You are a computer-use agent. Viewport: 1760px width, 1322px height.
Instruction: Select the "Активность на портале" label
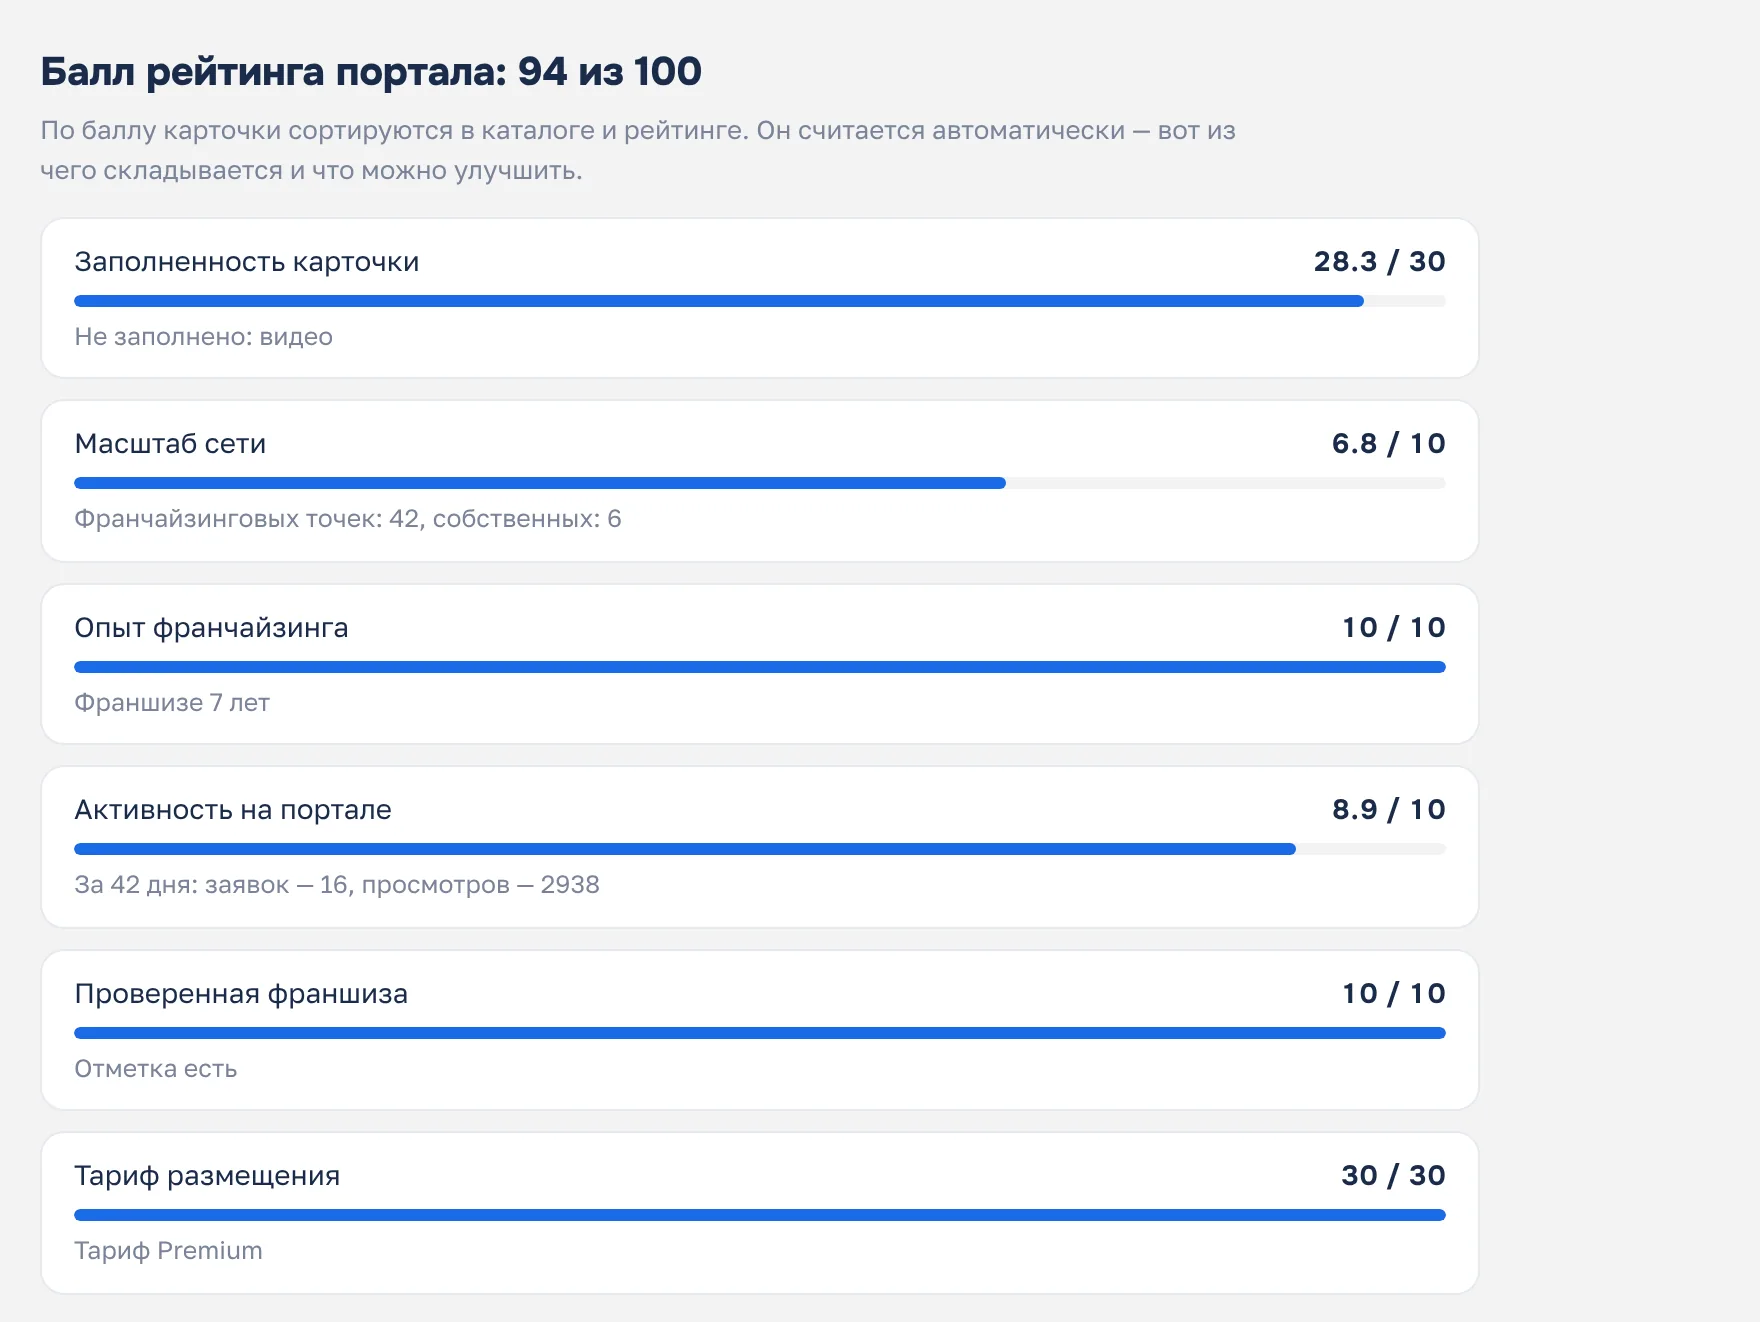pyautogui.click(x=233, y=810)
